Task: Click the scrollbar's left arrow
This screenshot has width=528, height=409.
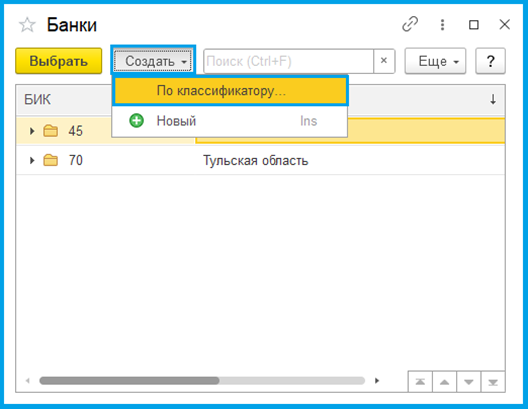Action: [28, 381]
